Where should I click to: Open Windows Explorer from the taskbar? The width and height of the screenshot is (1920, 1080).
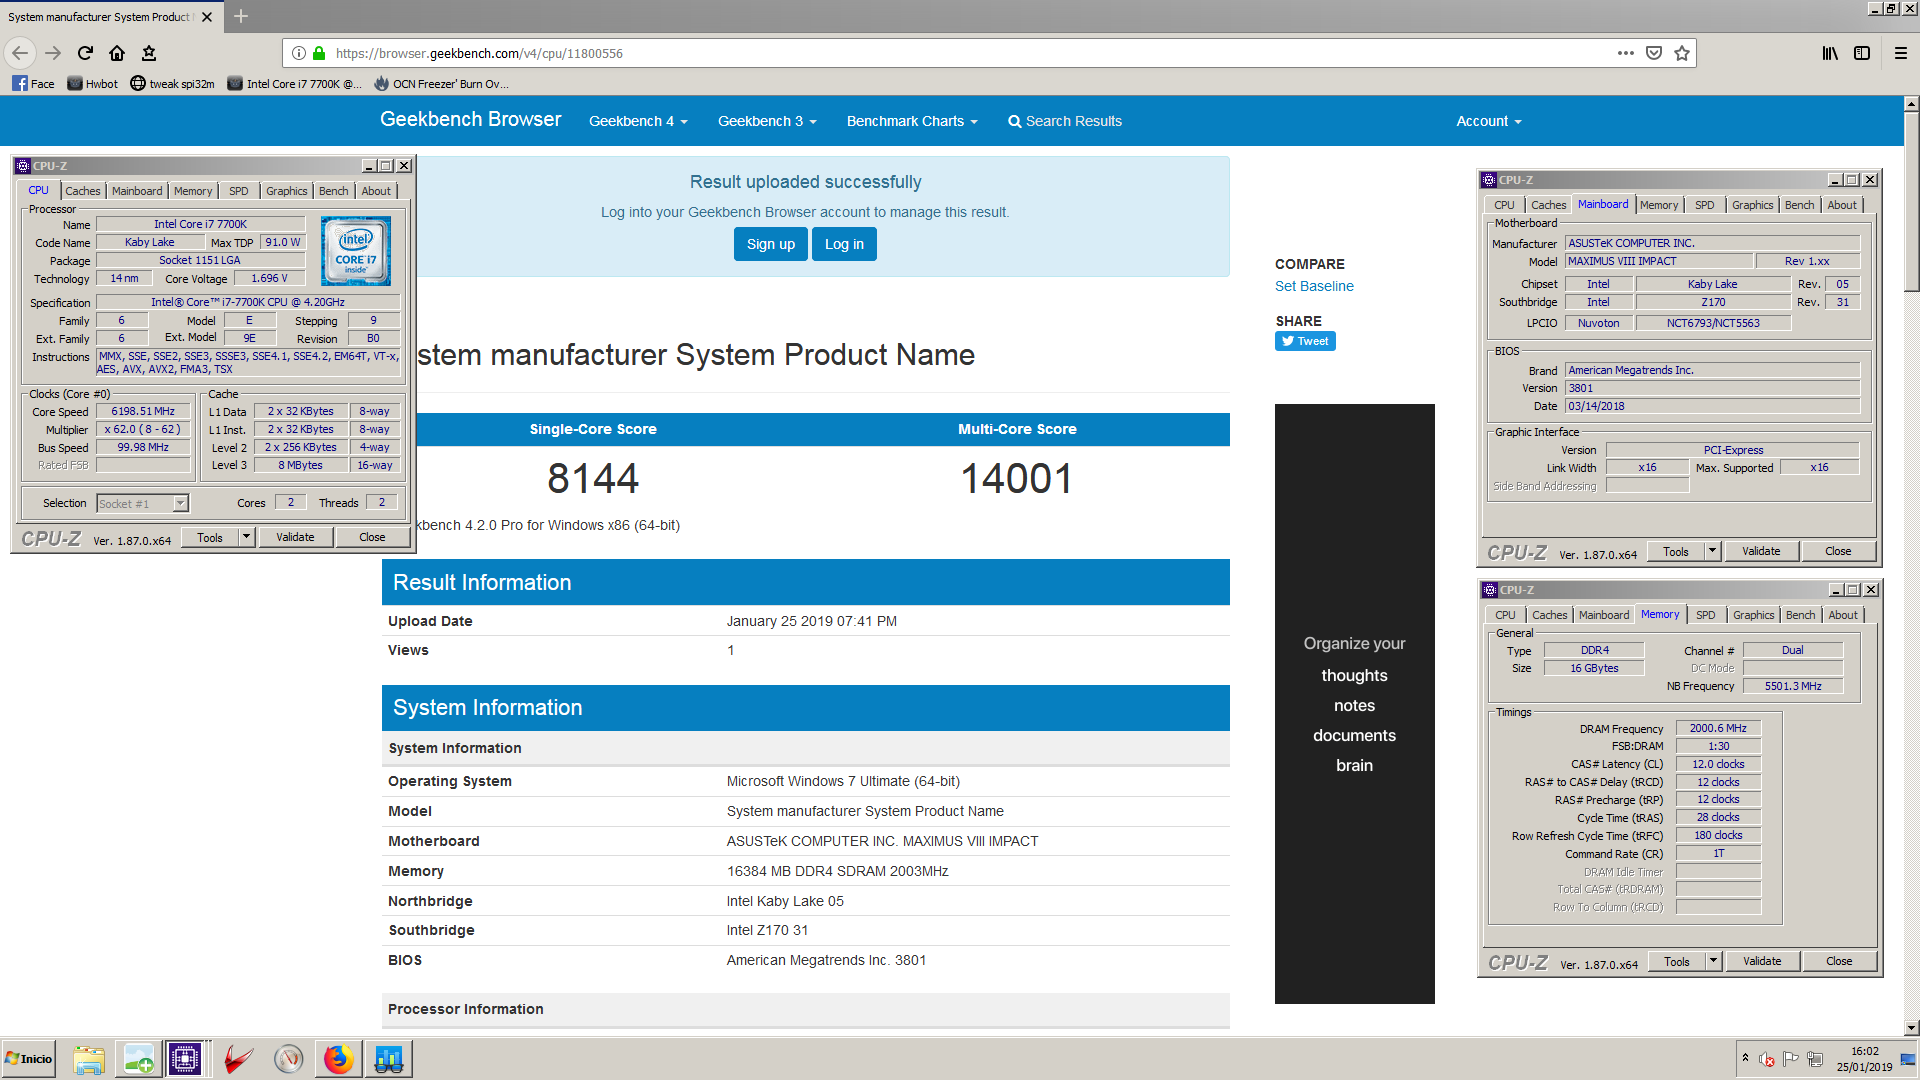[x=89, y=1059]
